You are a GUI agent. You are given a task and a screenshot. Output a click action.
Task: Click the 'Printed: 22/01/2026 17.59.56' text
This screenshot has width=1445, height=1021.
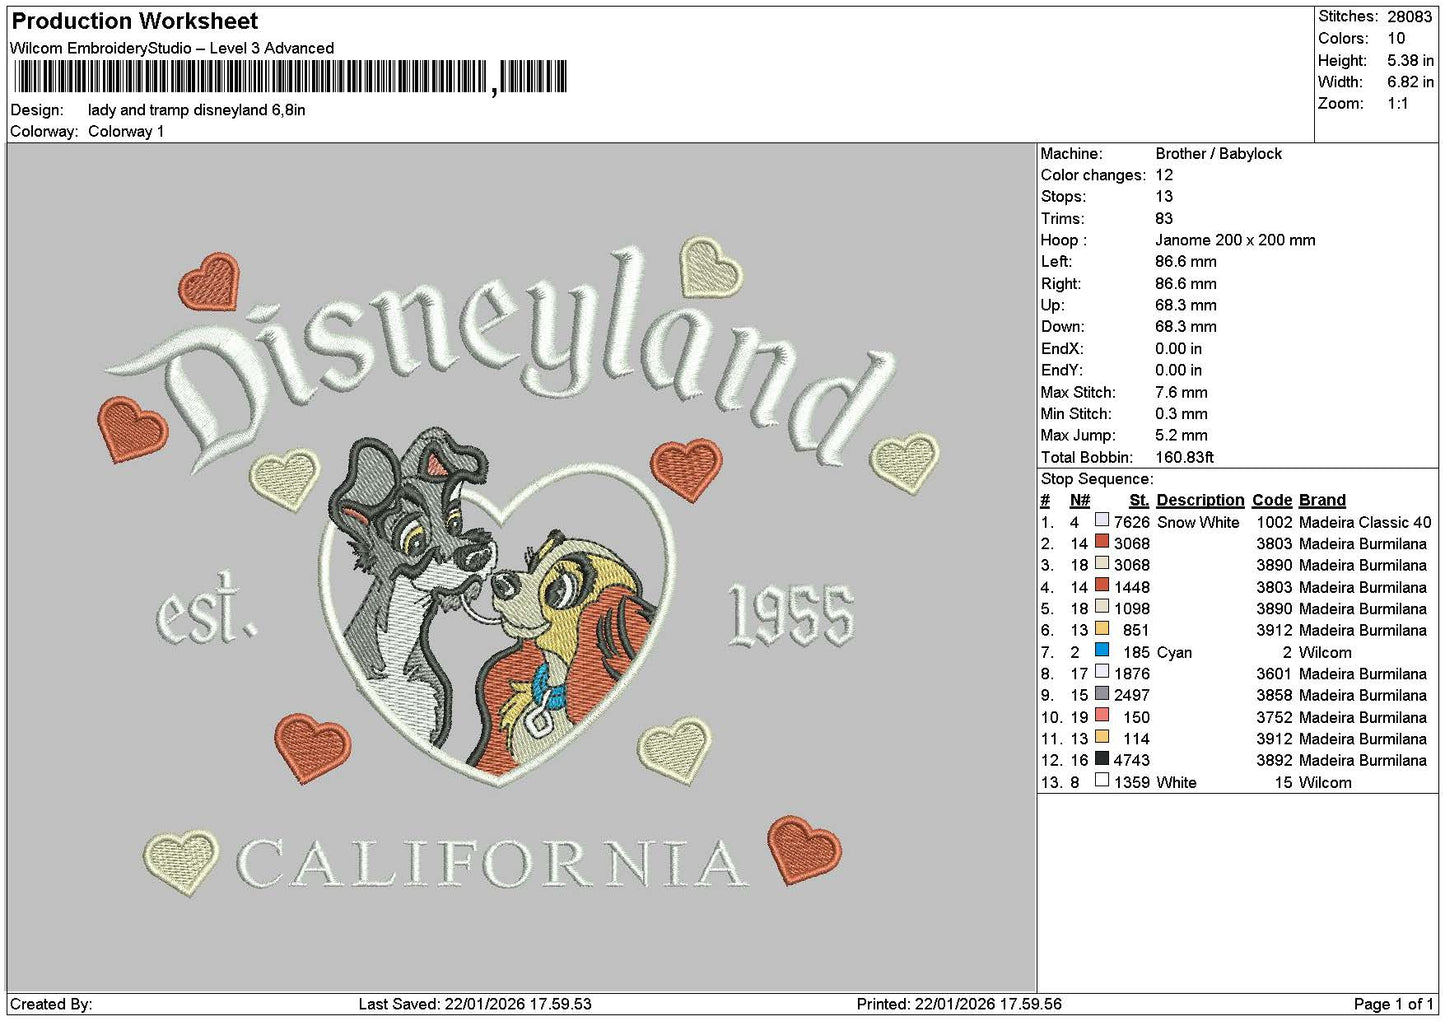[x=959, y=1004]
